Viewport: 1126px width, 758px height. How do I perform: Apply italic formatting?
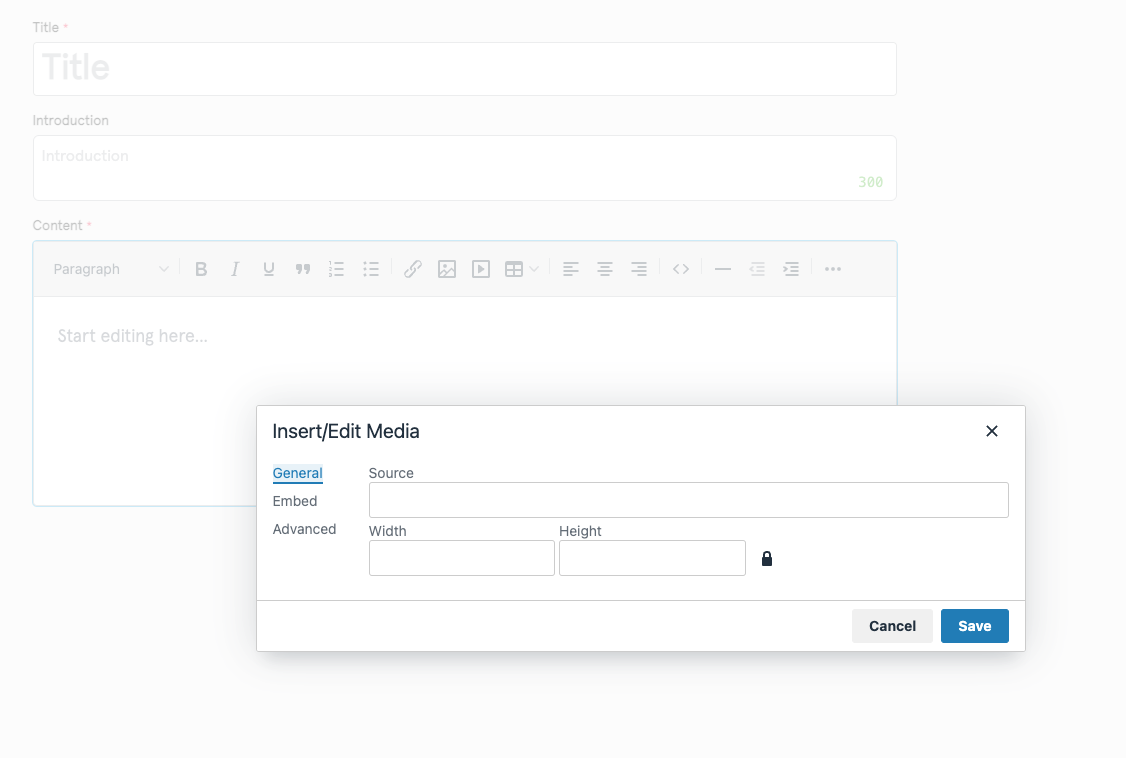(235, 269)
